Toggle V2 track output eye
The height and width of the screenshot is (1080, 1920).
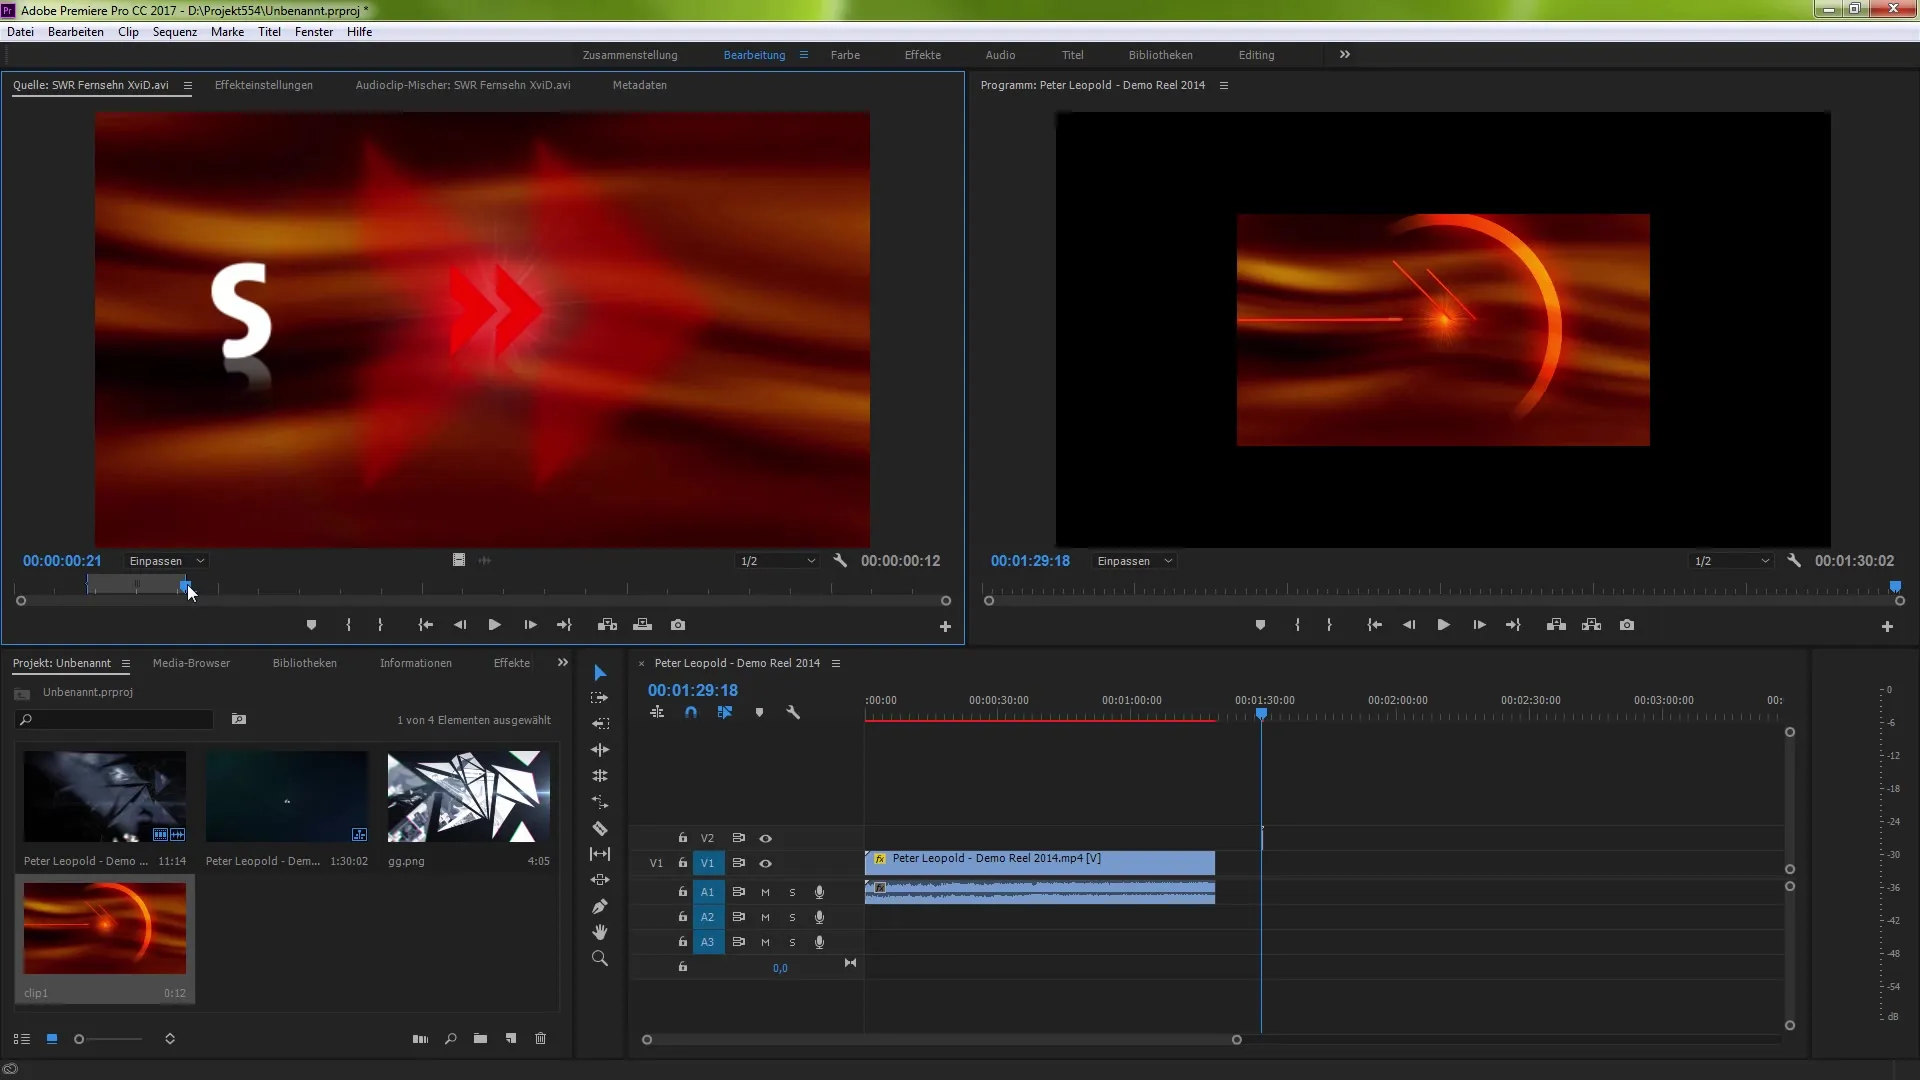tap(765, 838)
